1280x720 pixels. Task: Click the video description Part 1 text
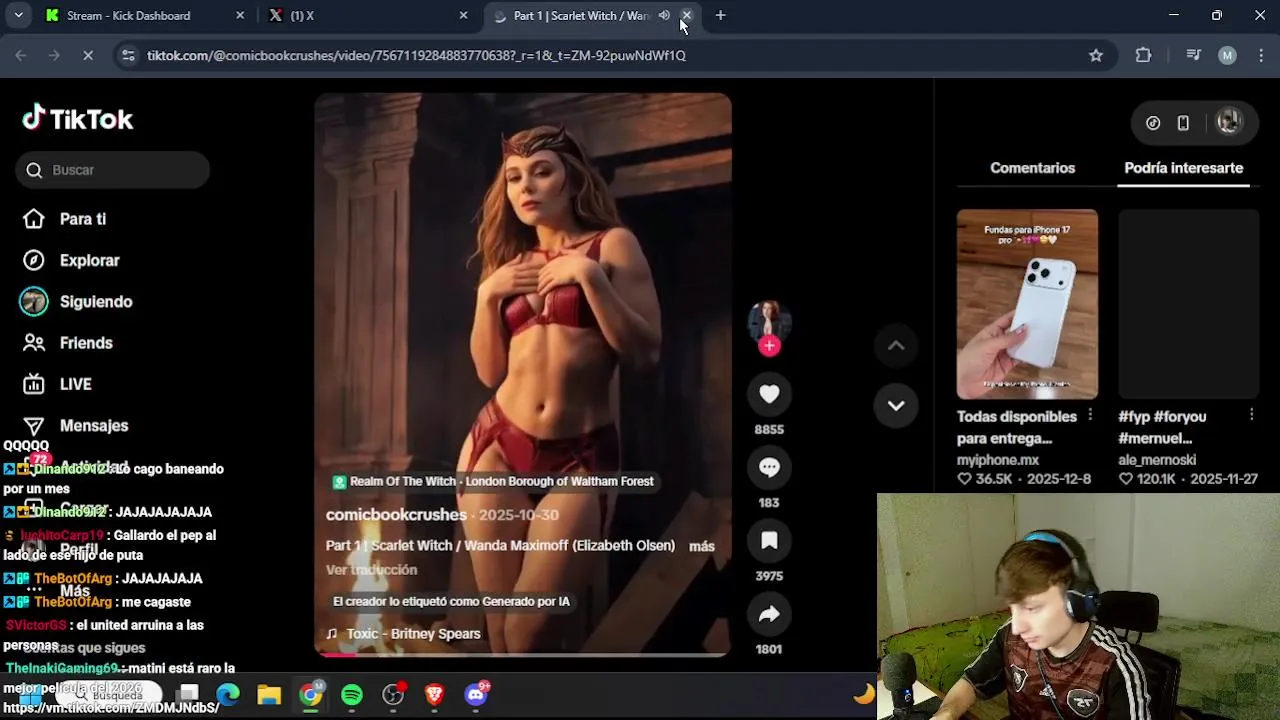pyautogui.click(x=500, y=546)
